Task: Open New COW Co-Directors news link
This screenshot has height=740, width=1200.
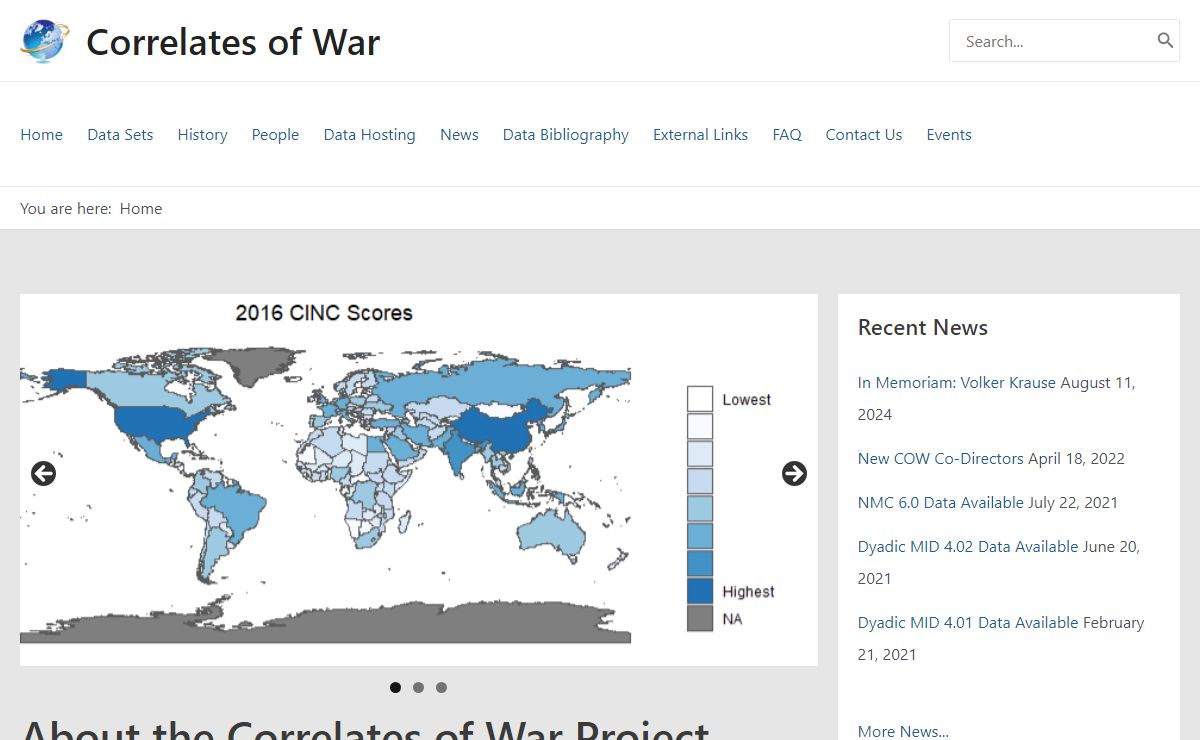Action: pyautogui.click(x=941, y=458)
